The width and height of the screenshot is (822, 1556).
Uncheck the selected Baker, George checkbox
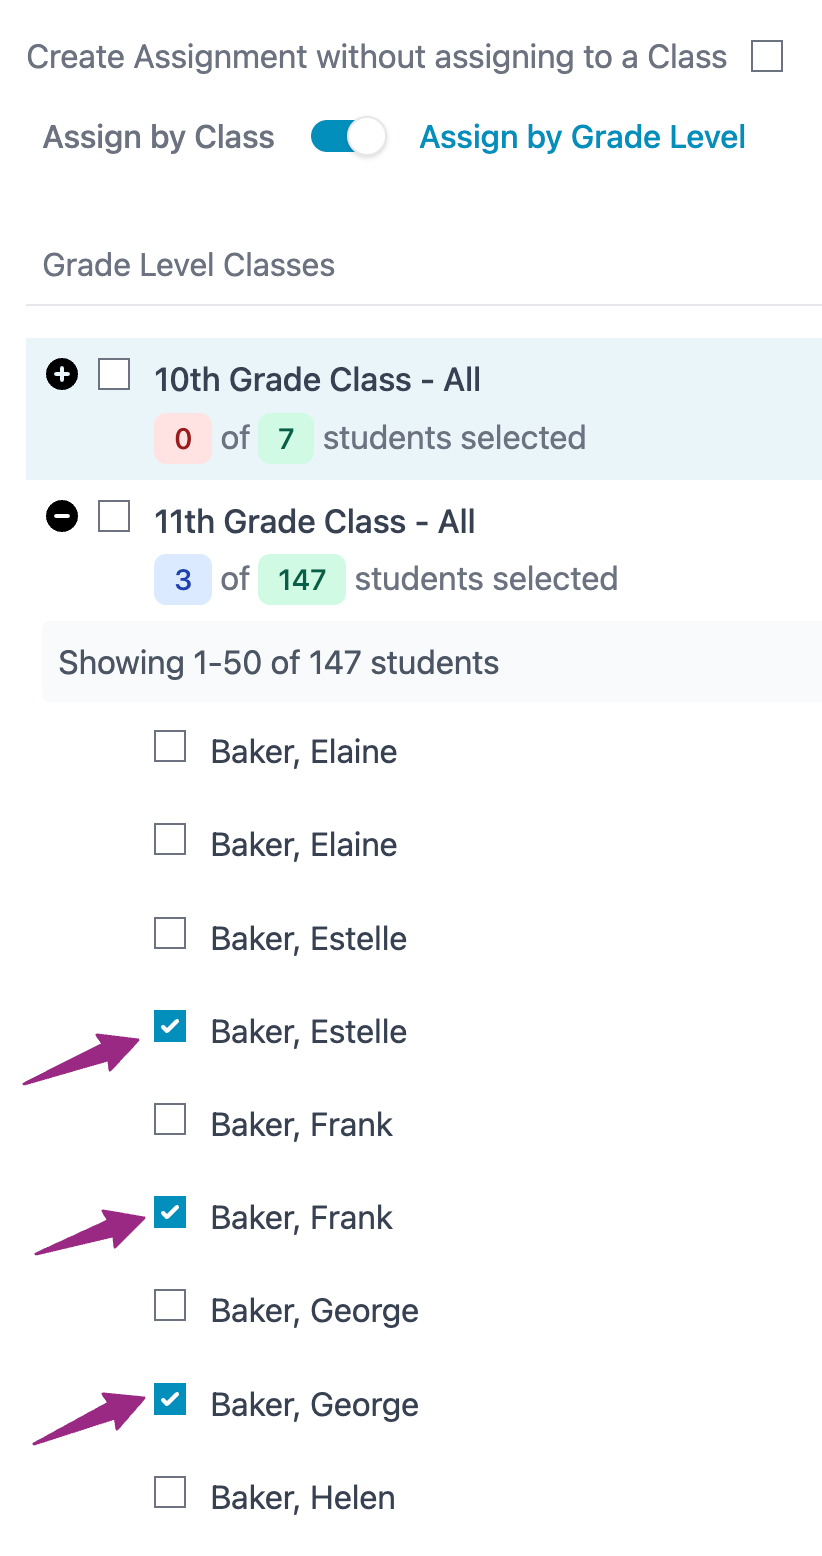(x=170, y=1400)
